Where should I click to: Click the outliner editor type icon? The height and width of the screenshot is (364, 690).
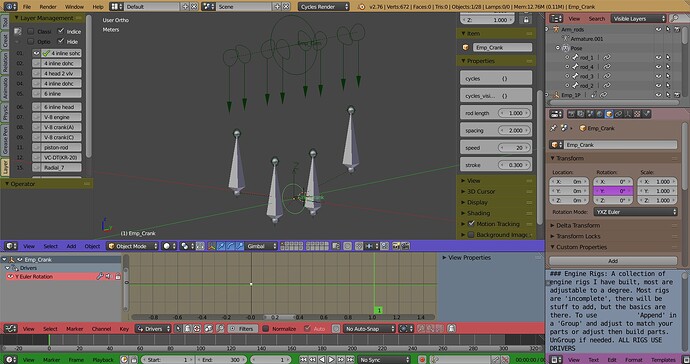pyautogui.click(x=557, y=18)
